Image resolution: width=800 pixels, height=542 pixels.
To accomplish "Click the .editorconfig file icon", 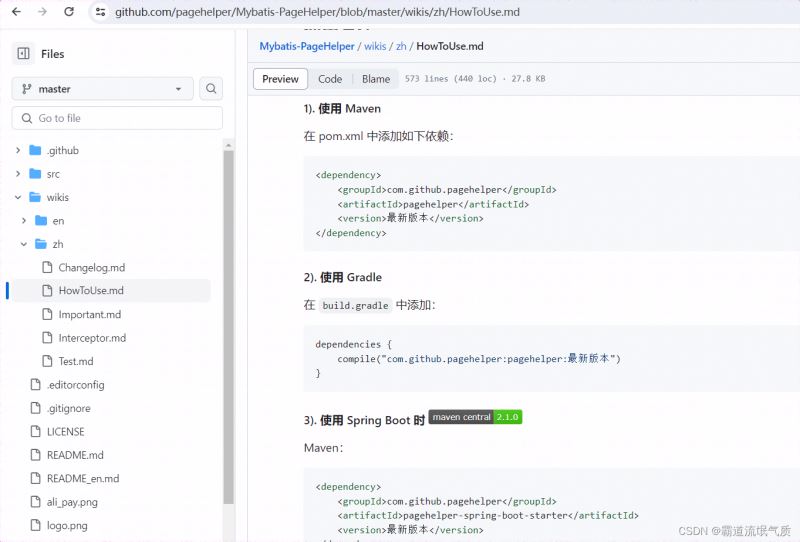I will (35, 384).
